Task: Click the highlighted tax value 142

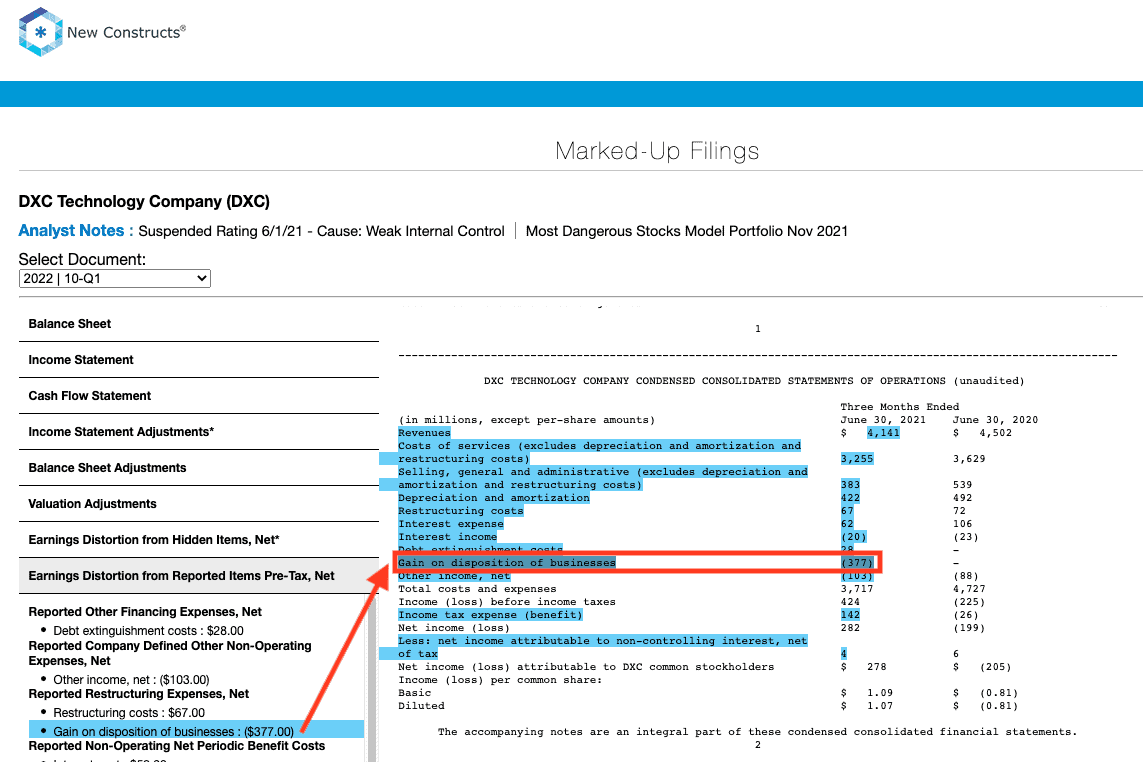Action: point(850,615)
